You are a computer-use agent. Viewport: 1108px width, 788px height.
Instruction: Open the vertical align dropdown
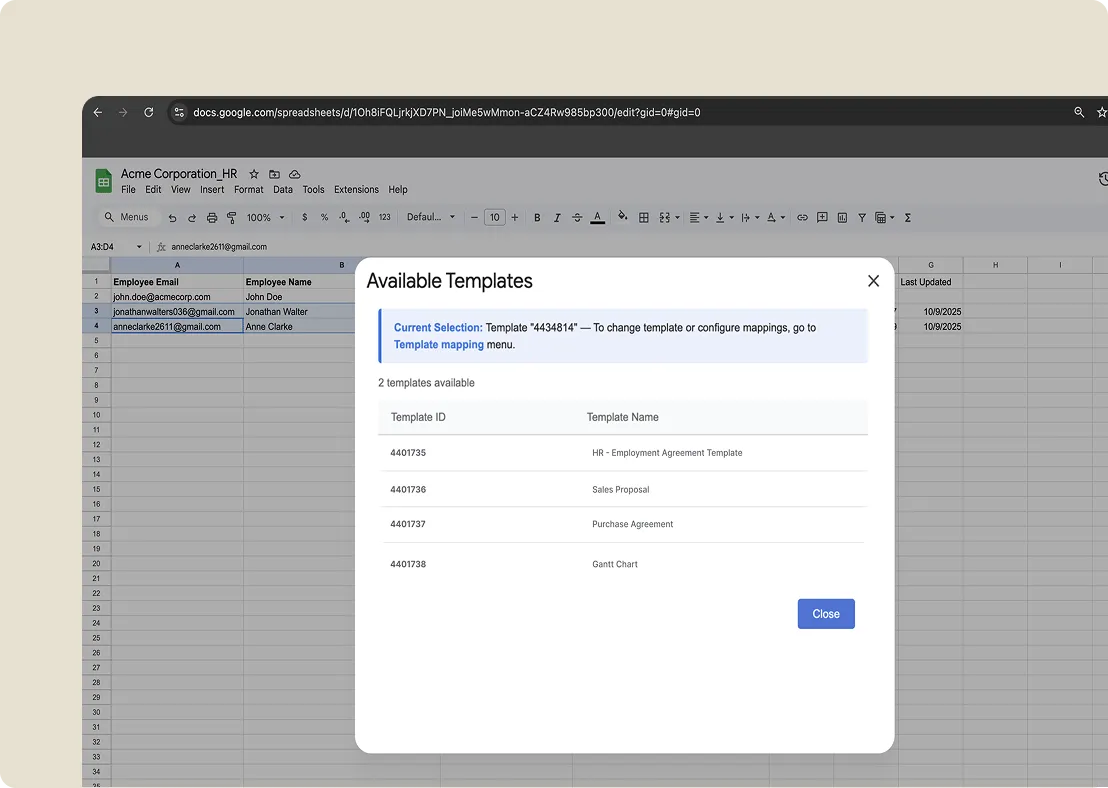pos(724,218)
